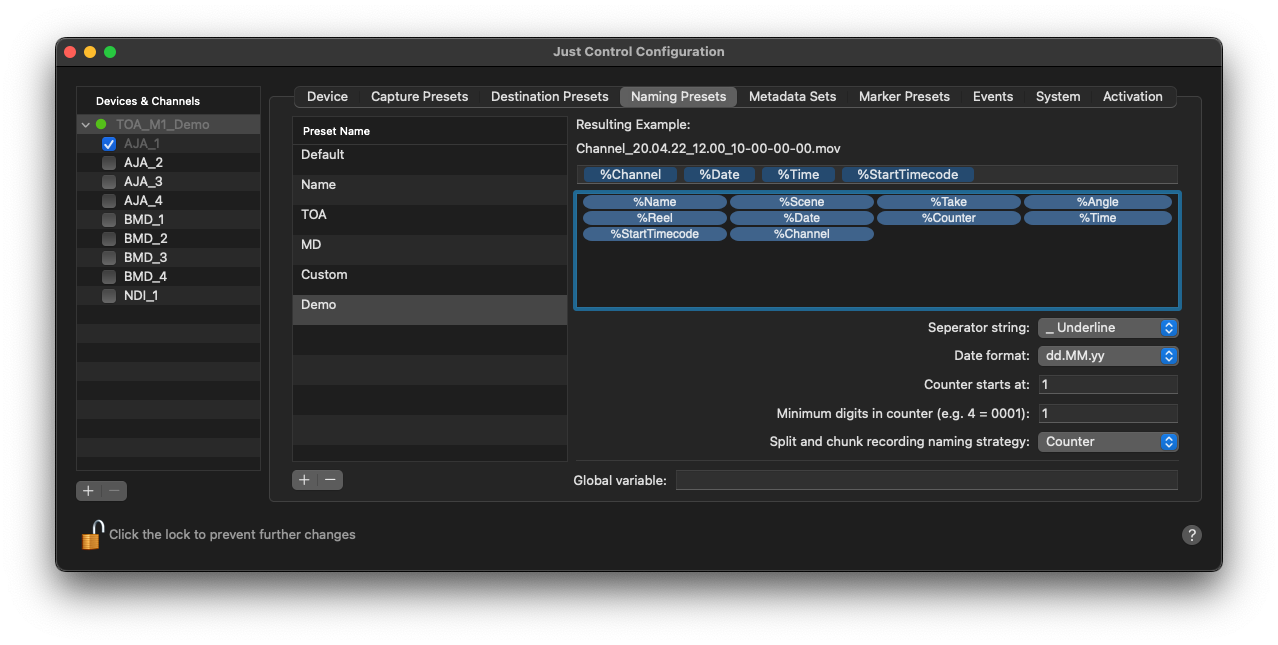Select the Demo preset row
Image resolution: width=1278 pixels, height=645 pixels.
click(430, 310)
